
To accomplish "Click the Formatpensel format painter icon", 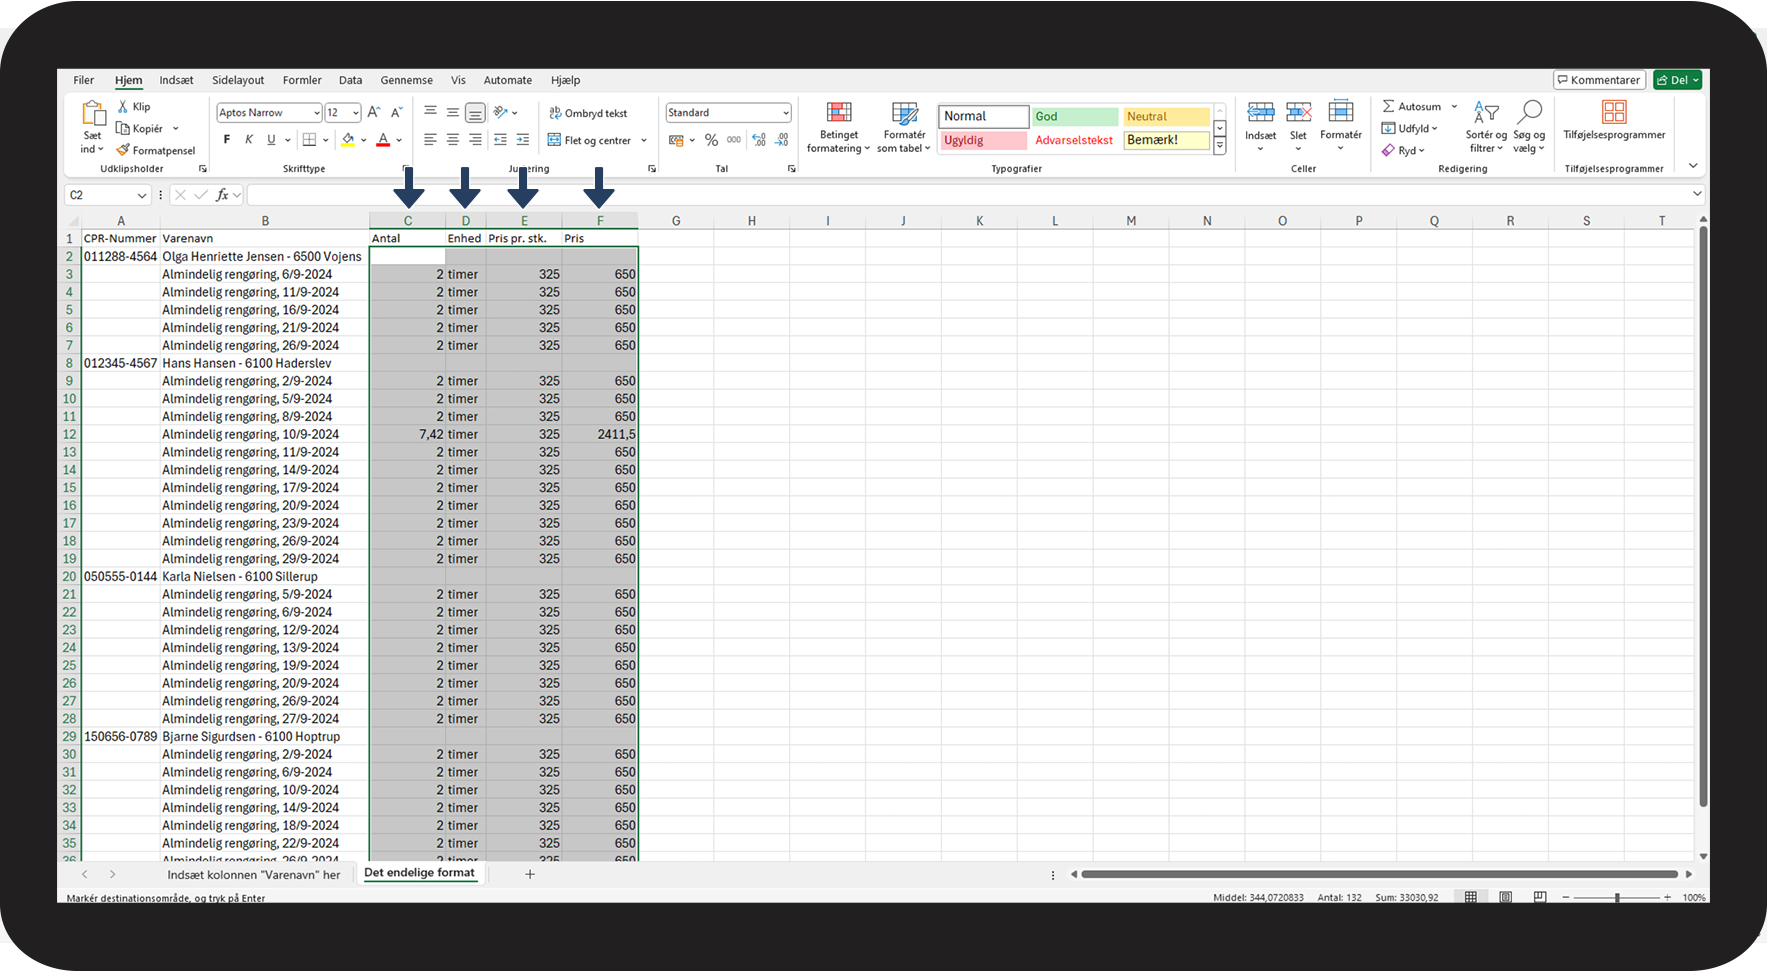I will [x=124, y=151].
